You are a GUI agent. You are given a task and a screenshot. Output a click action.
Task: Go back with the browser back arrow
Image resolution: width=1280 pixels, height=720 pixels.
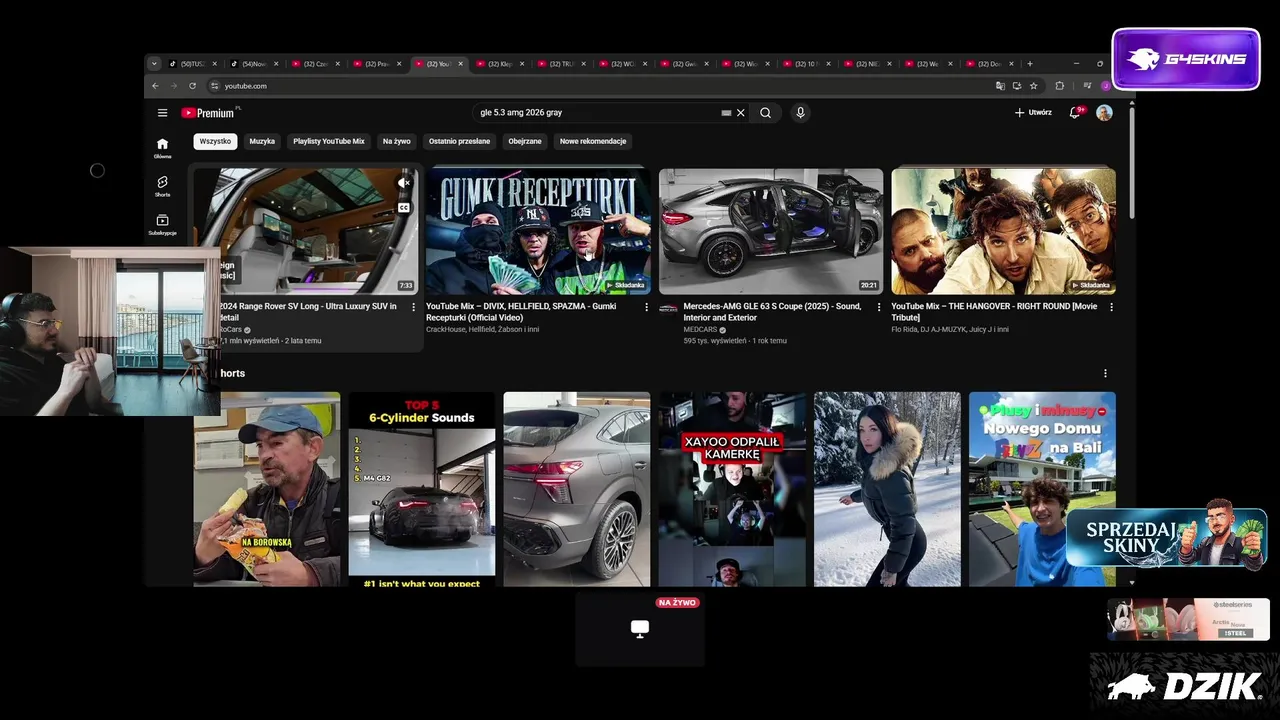[155, 86]
